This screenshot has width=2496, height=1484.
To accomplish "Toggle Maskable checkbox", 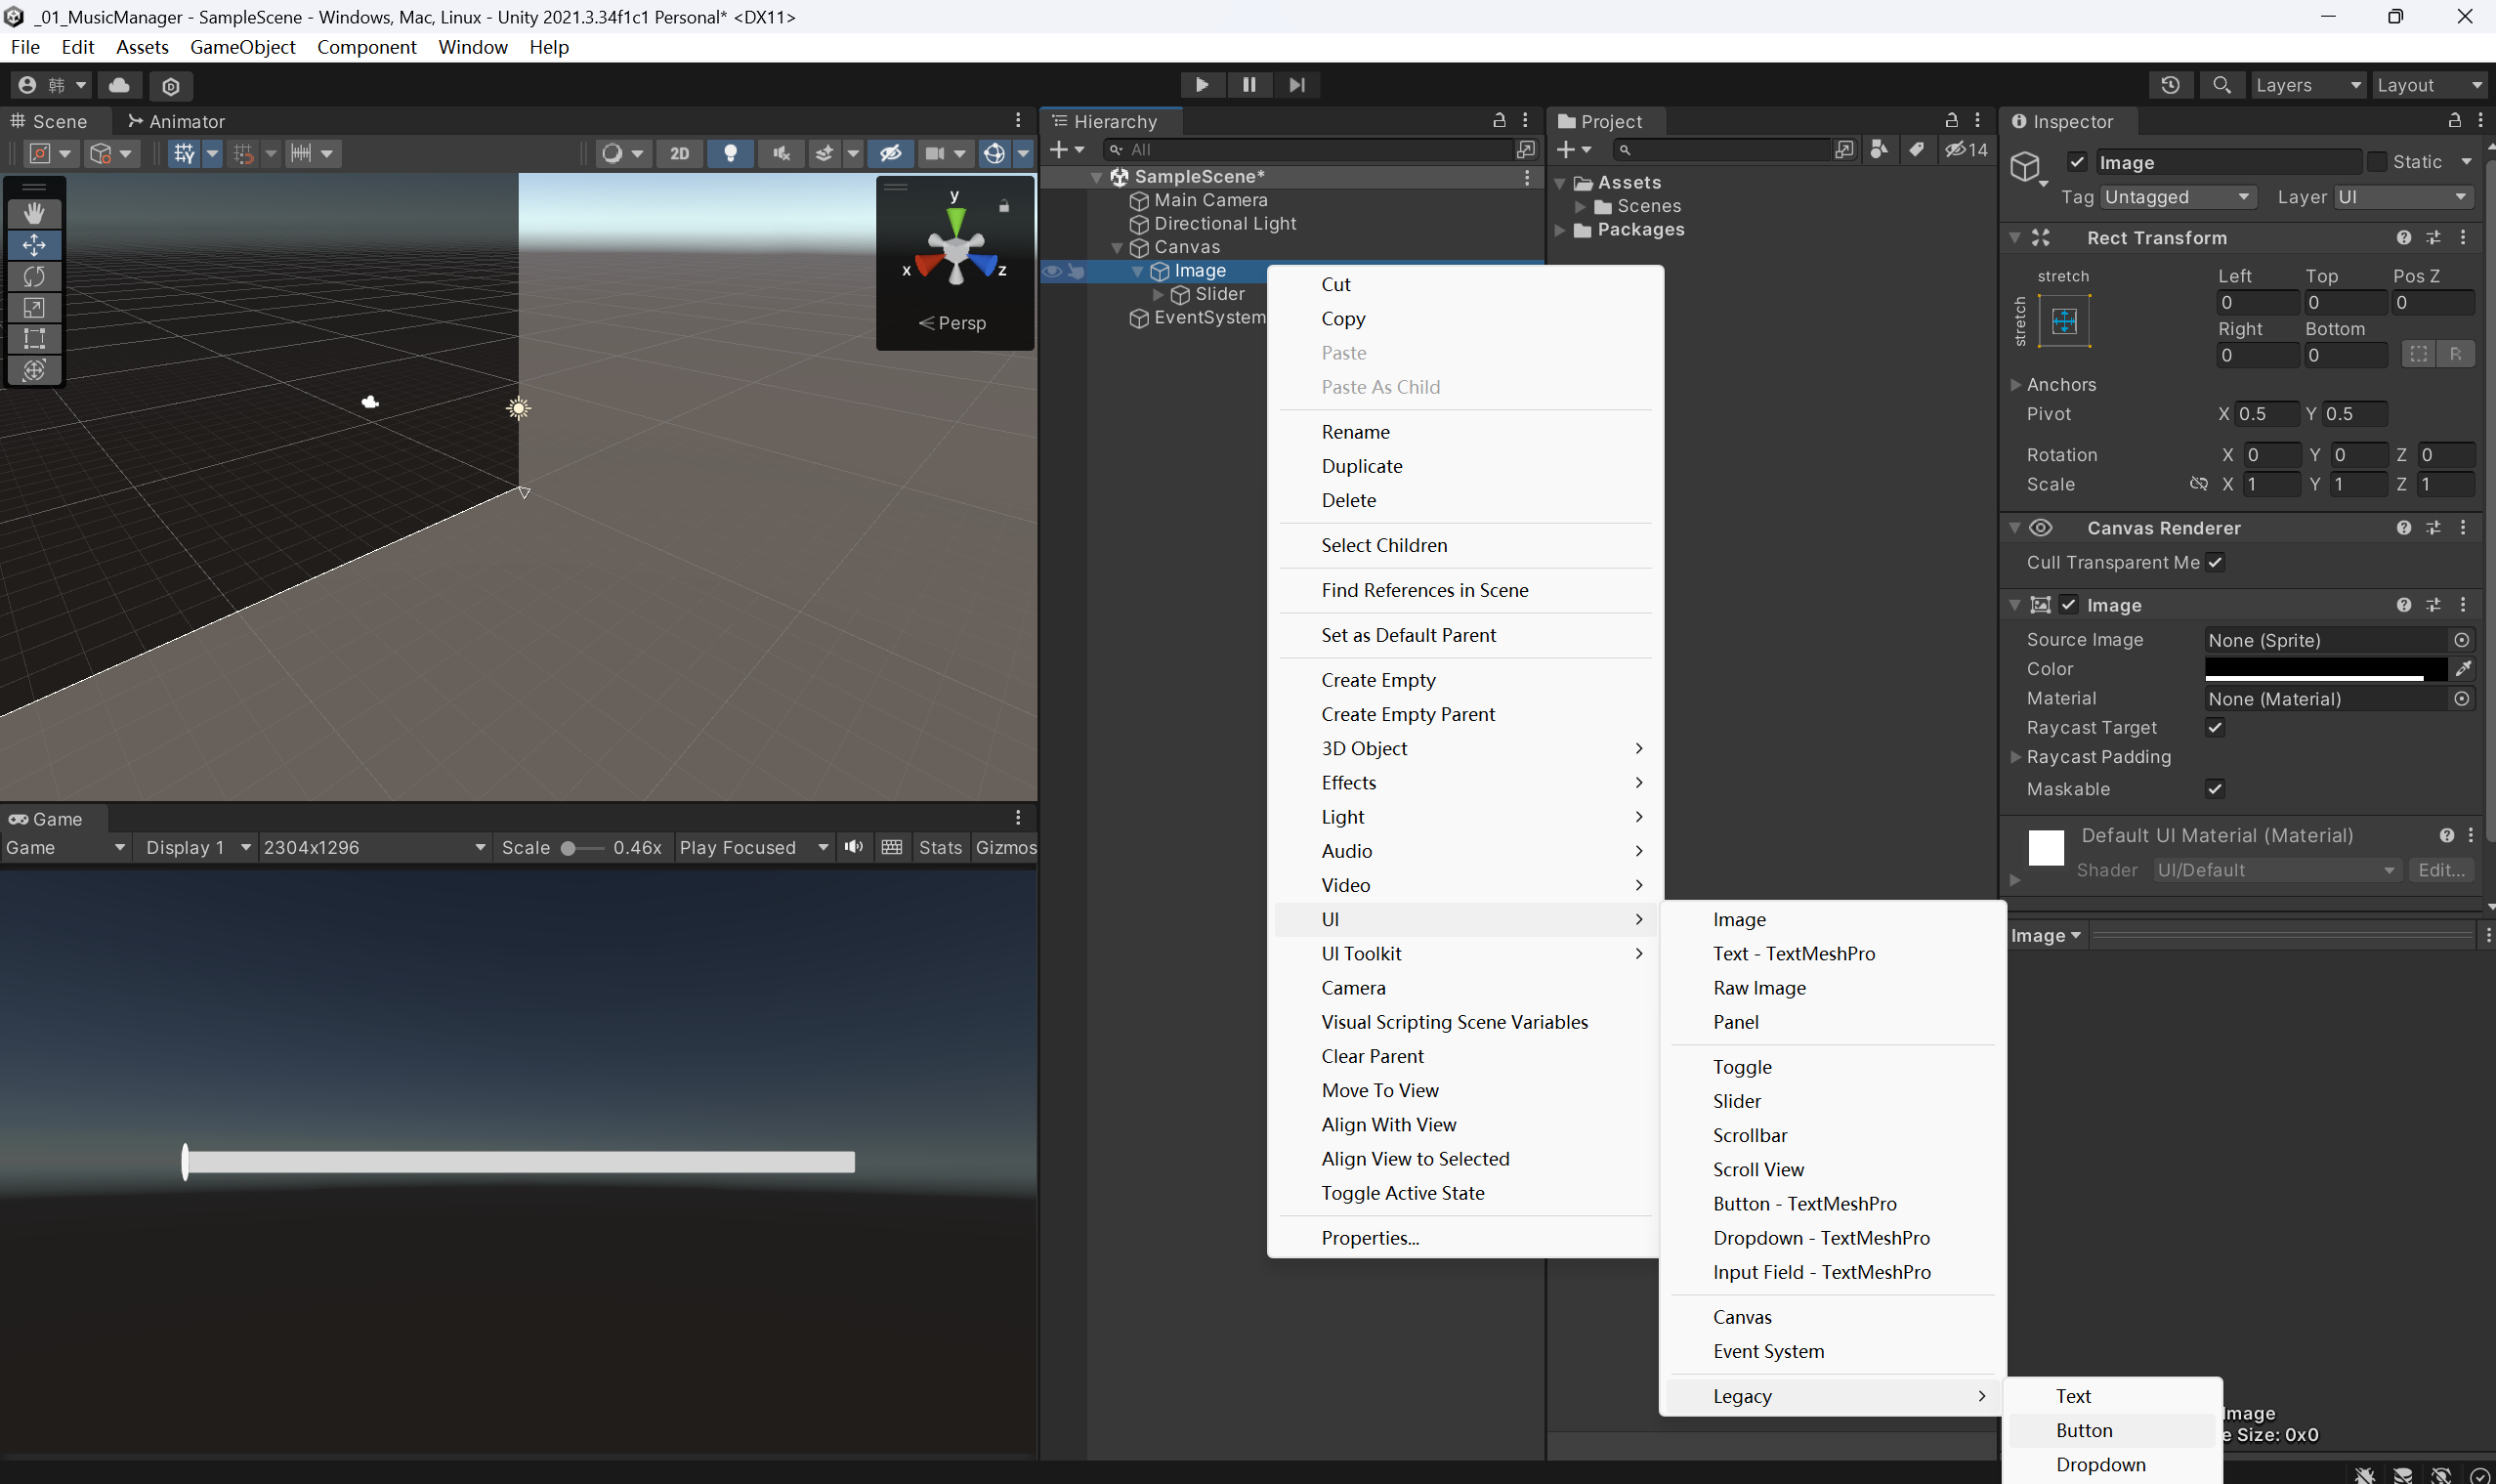I will (x=2215, y=789).
